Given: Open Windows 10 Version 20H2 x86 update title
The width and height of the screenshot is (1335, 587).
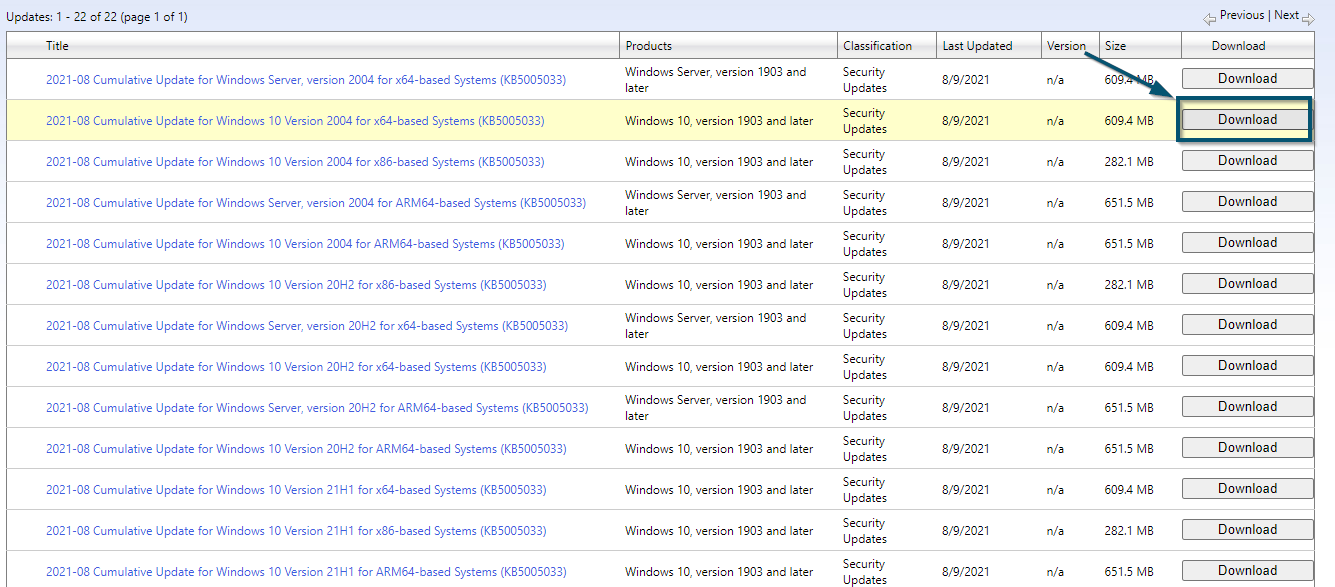Looking at the screenshot, I should coord(296,285).
